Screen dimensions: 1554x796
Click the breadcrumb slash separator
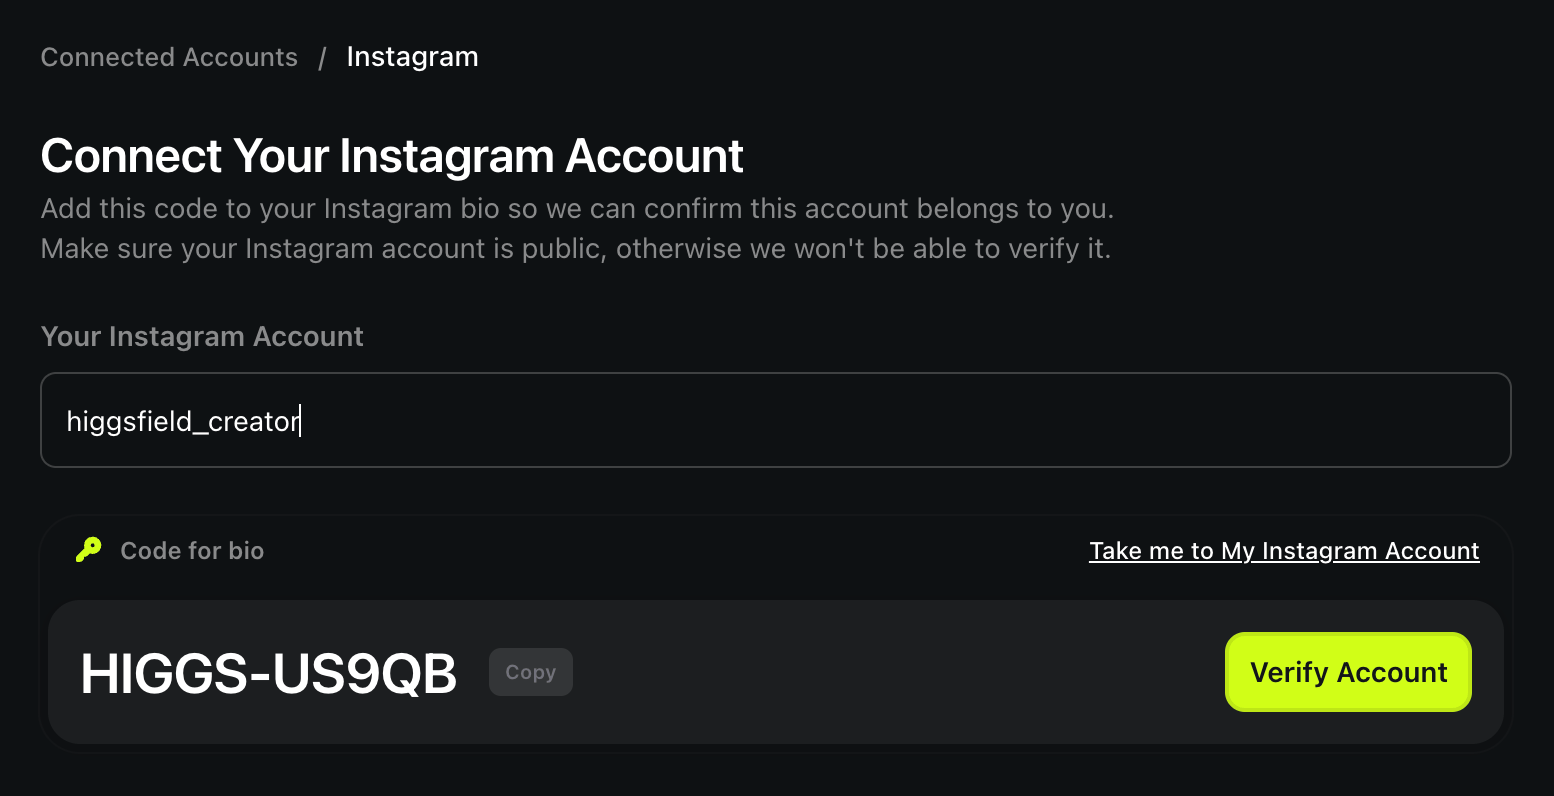(322, 58)
